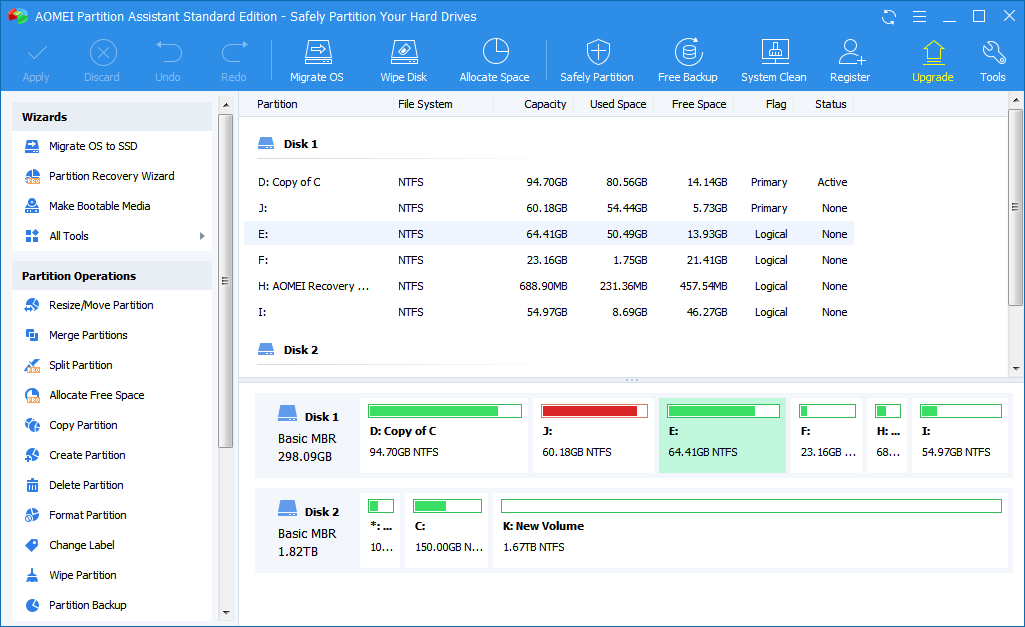Open the Migrate OS tool
The height and width of the screenshot is (627, 1025).
pyautogui.click(x=317, y=61)
